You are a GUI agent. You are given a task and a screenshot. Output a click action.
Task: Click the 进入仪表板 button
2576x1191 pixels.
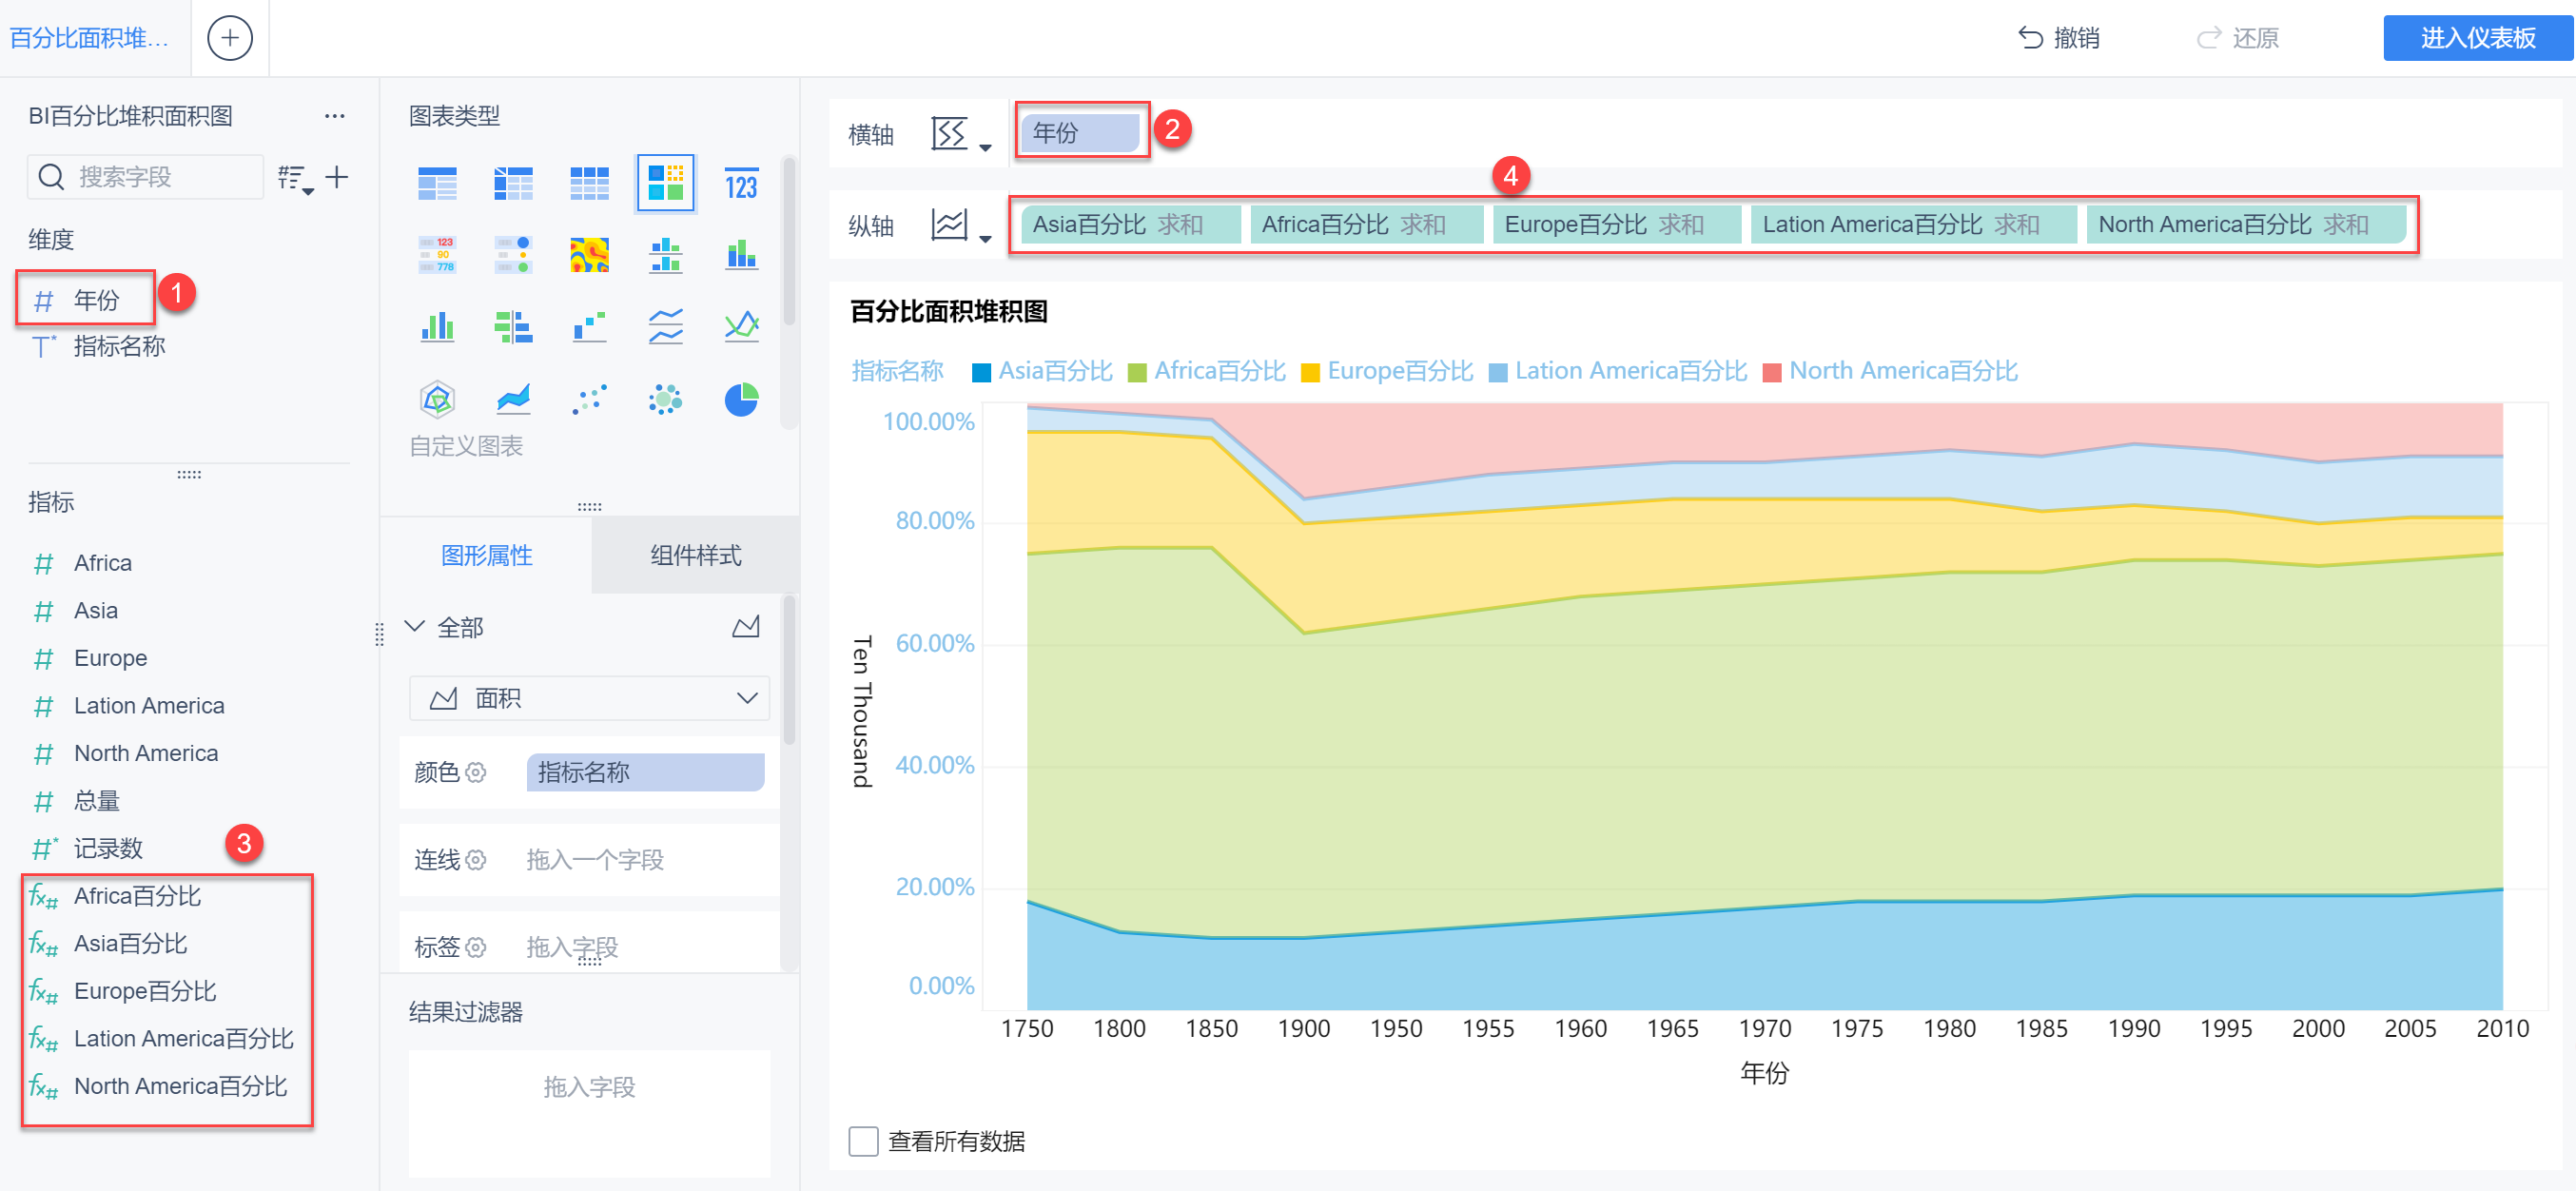[2477, 38]
